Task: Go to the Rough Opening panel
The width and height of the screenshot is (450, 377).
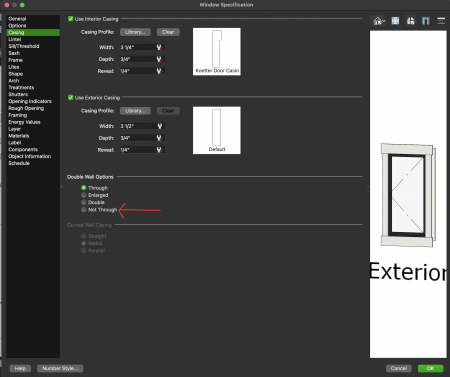Action: [33, 108]
